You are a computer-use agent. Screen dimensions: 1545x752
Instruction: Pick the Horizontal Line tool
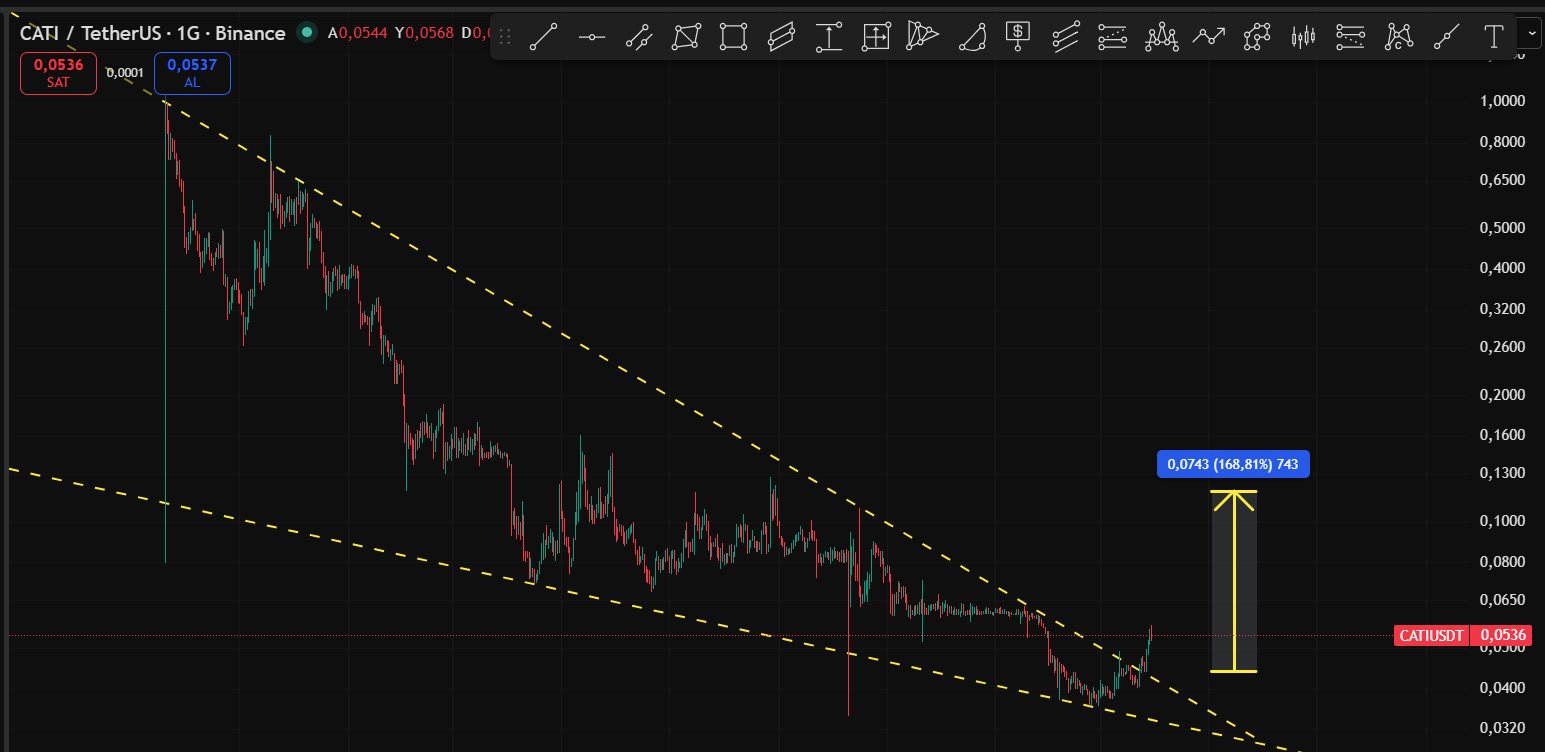coord(592,37)
